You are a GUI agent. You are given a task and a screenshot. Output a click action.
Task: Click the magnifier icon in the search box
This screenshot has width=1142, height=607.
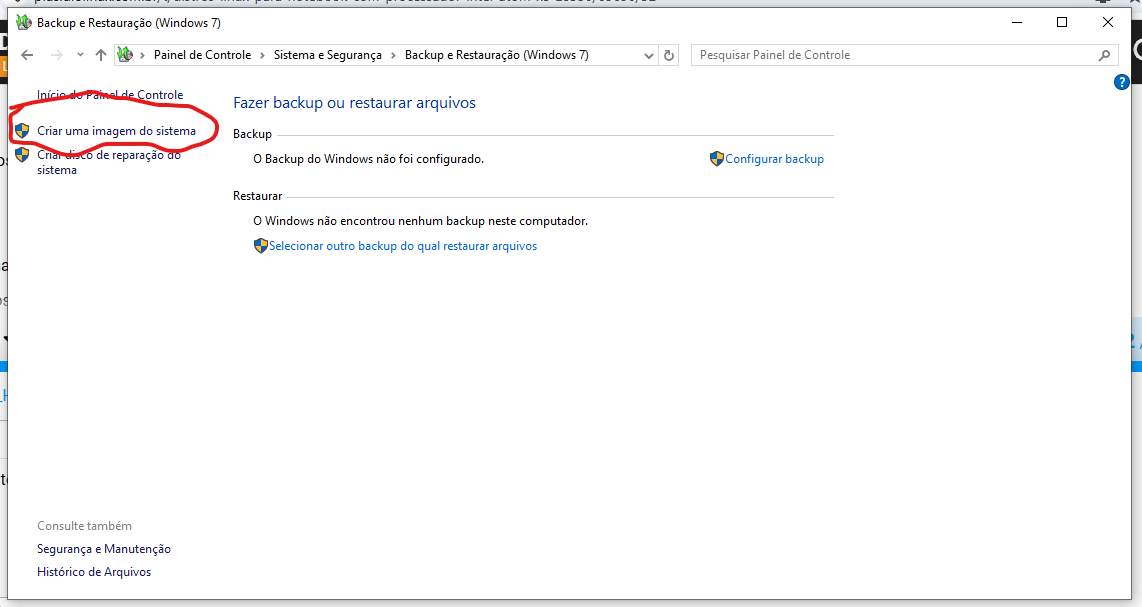pyautogui.click(x=1104, y=55)
